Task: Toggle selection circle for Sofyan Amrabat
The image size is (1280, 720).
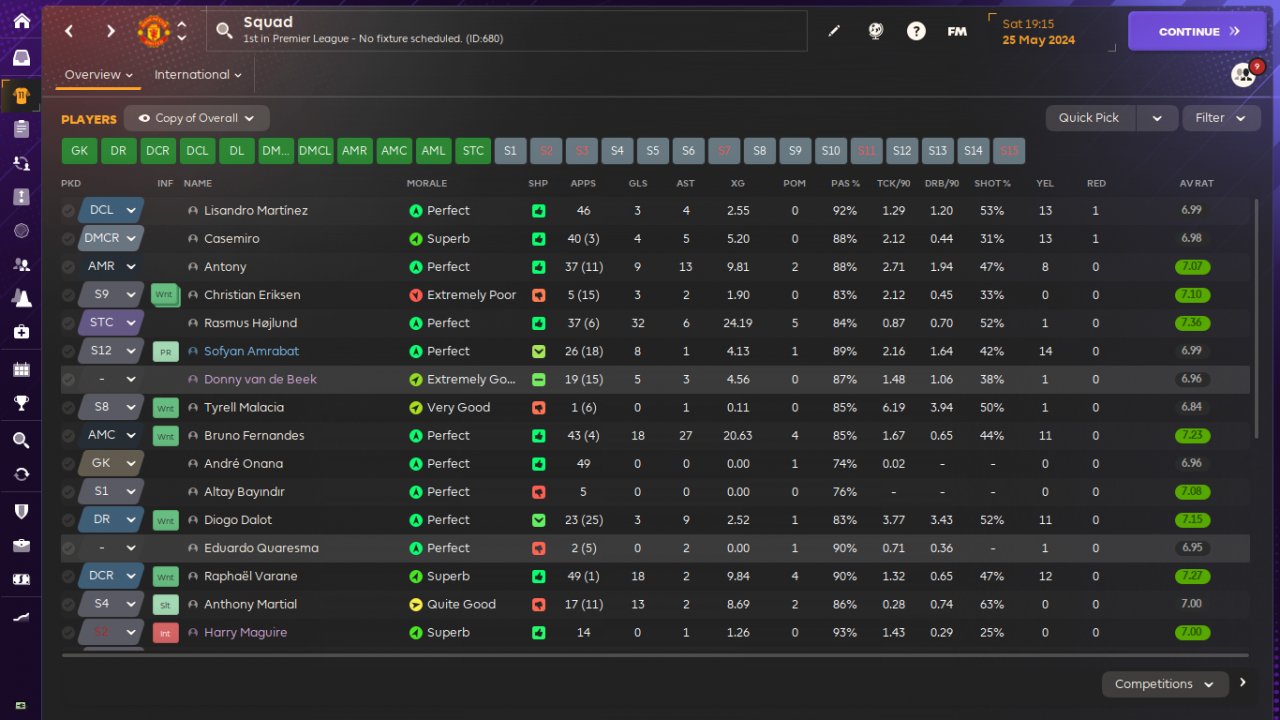Action: point(68,351)
